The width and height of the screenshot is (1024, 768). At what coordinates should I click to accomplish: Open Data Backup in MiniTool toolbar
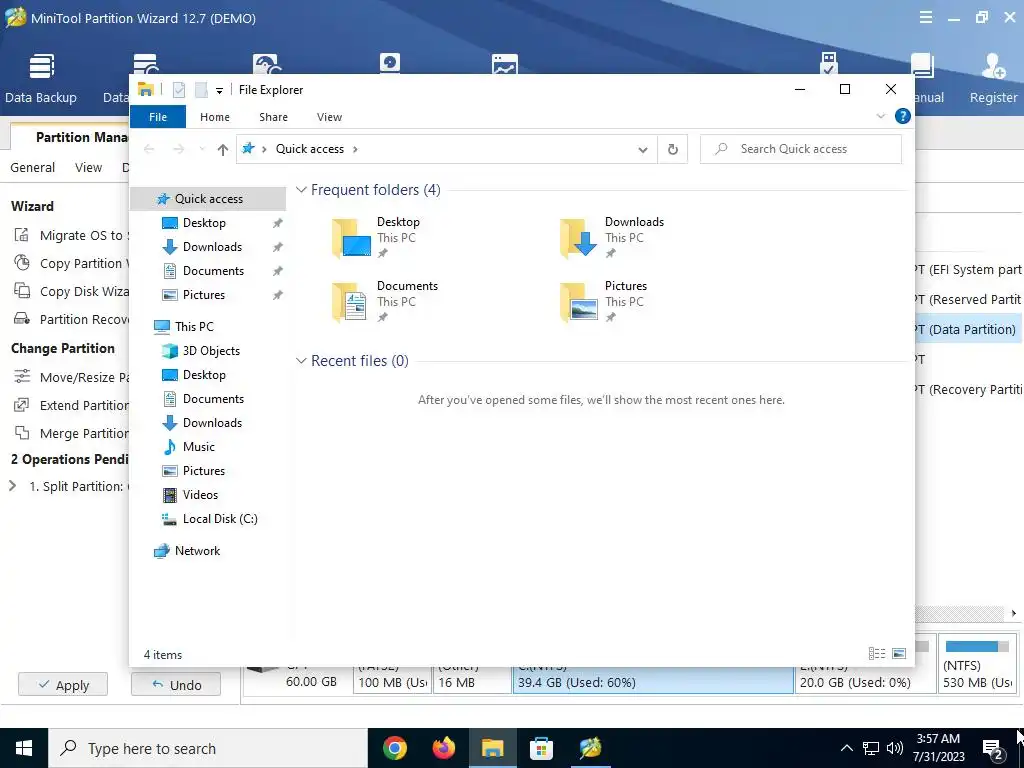coord(40,78)
